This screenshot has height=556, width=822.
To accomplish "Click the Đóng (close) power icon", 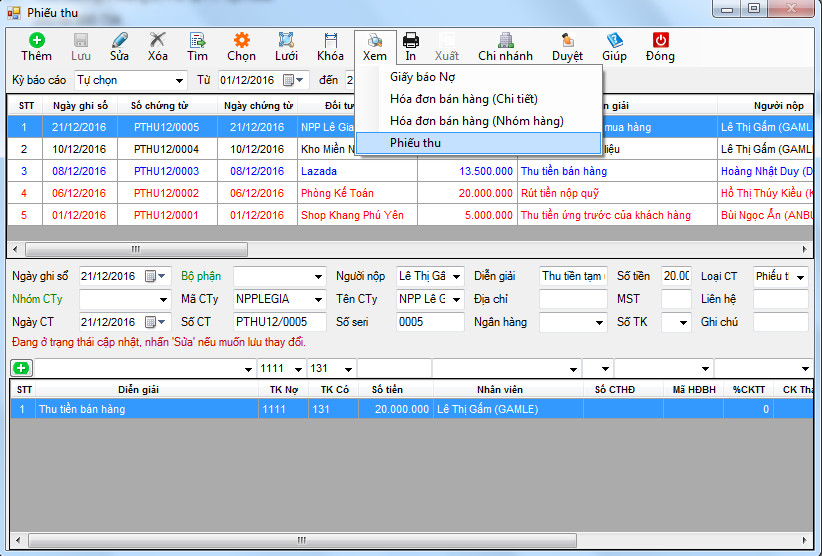I will pyautogui.click(x=660, y=40).
